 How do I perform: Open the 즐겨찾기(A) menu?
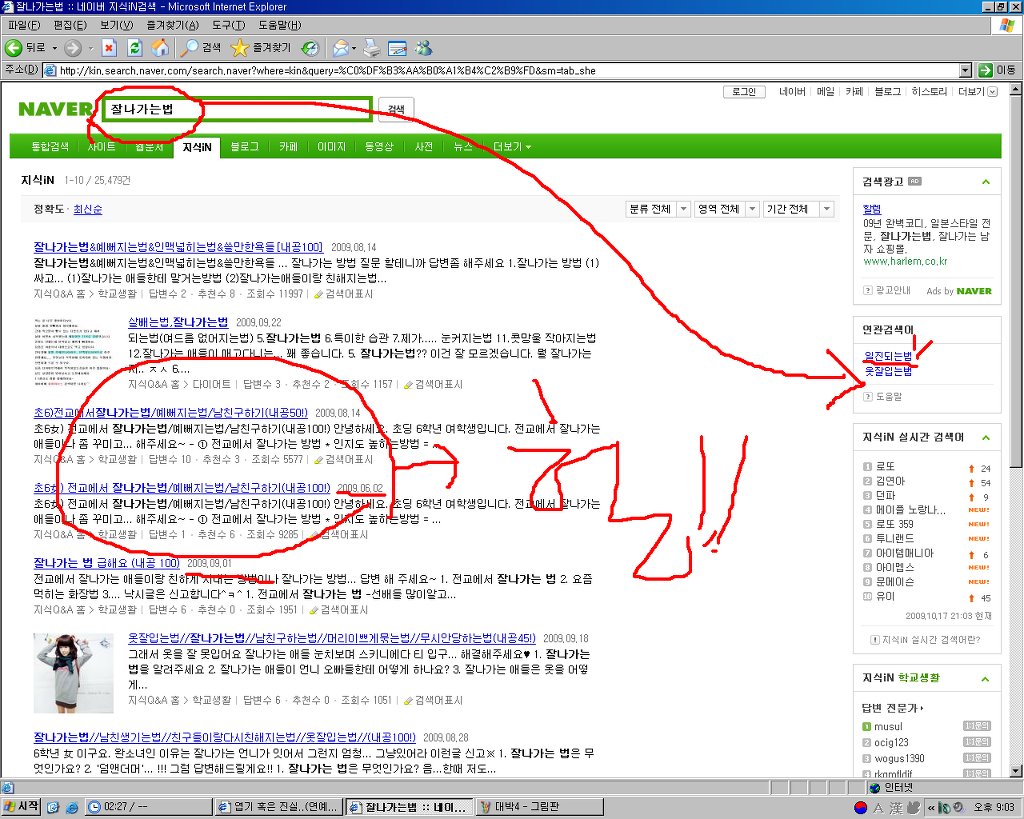point(172,25)
